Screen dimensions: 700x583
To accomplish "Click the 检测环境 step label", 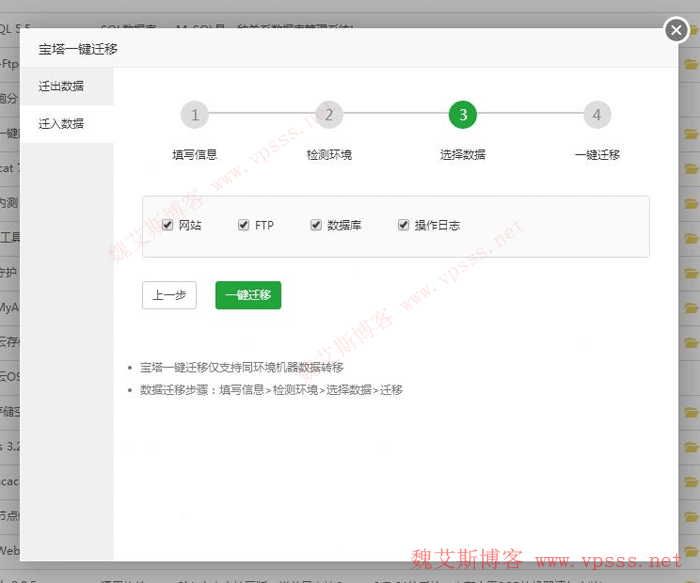I will pos(329,155).
